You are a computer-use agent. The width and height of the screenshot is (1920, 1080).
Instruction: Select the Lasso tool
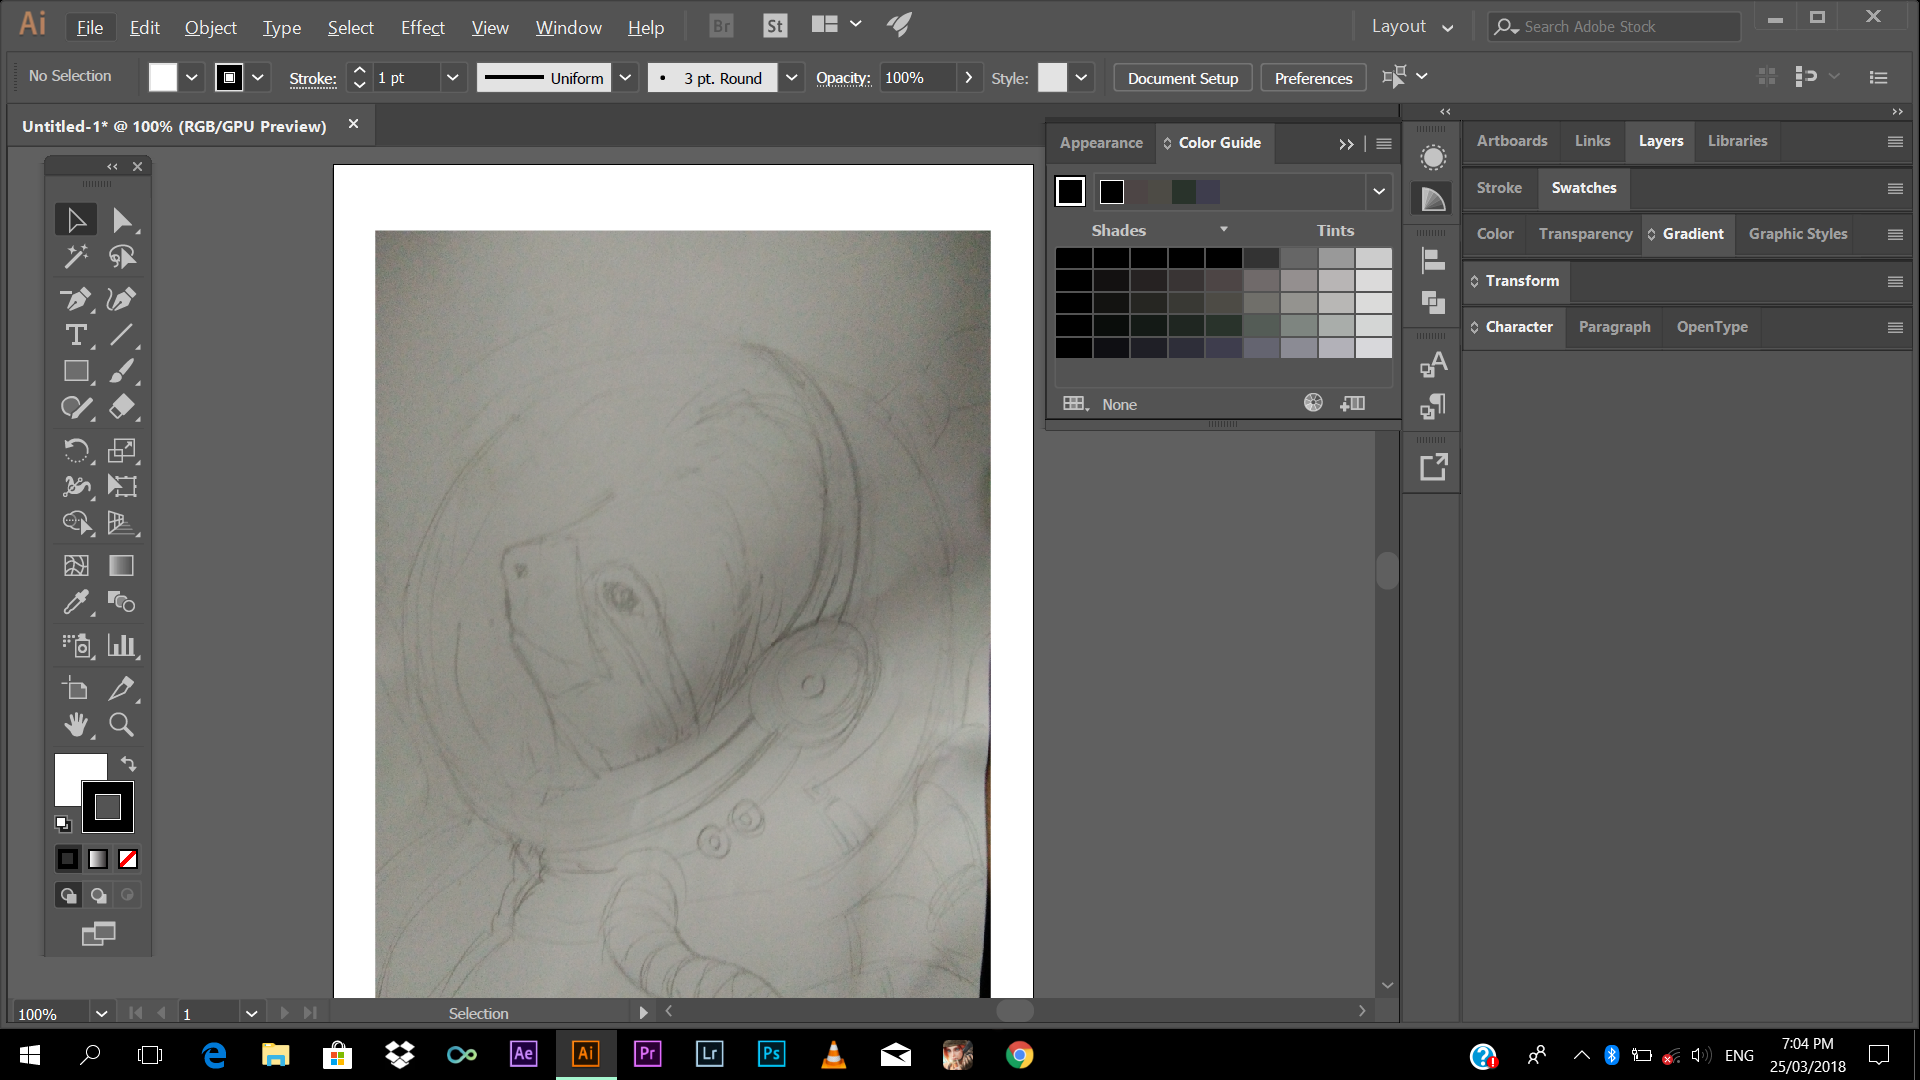point(122,257)
